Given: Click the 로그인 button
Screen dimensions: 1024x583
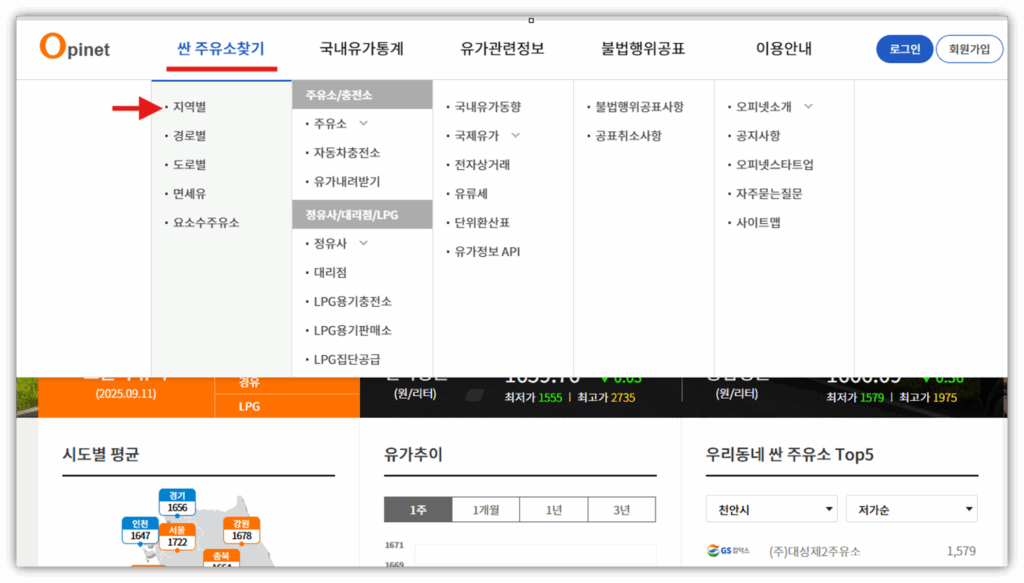Looking at the screenshot, I should (x=904, y=49).
